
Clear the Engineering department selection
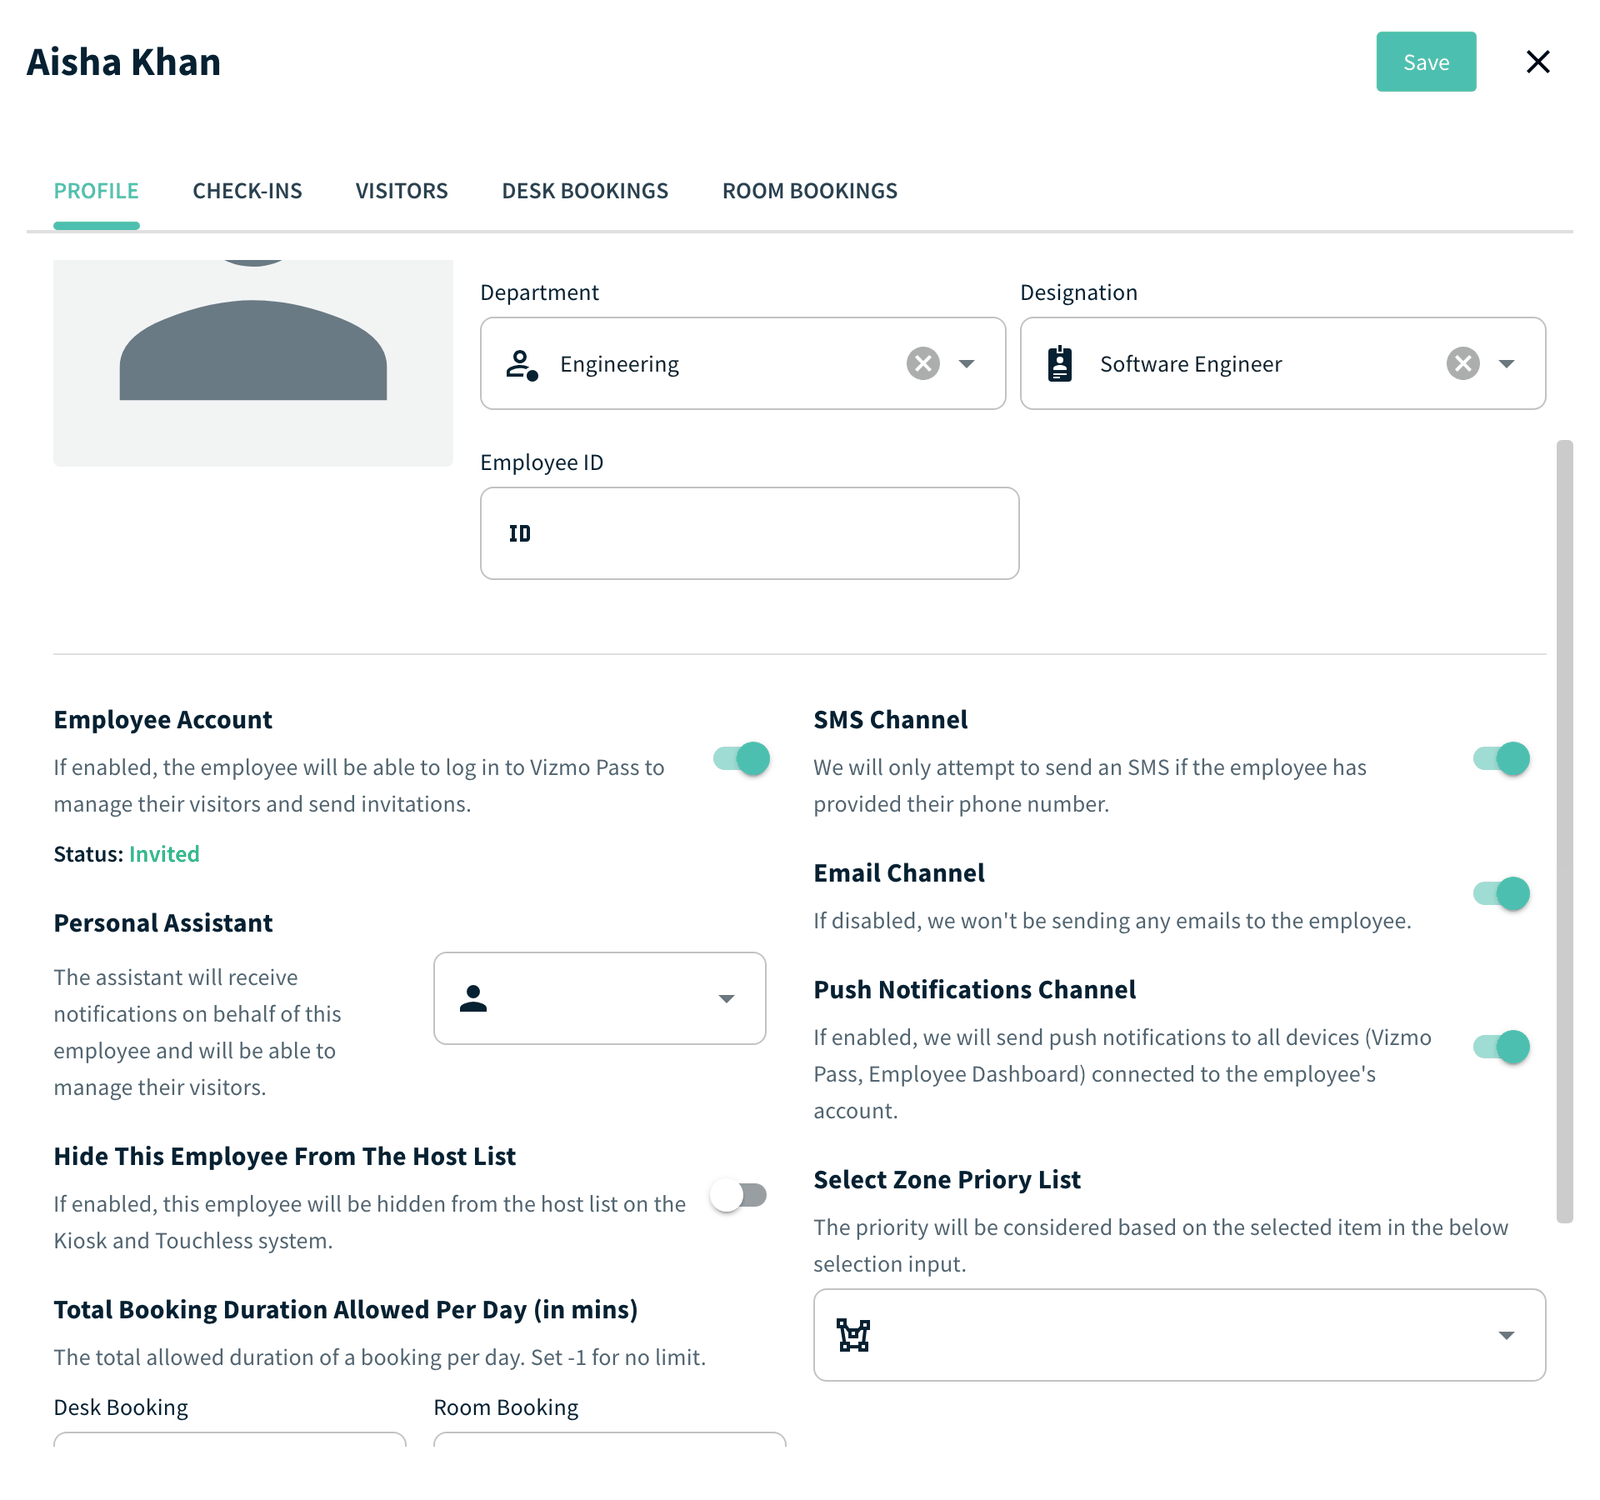[x=923, y=363]
